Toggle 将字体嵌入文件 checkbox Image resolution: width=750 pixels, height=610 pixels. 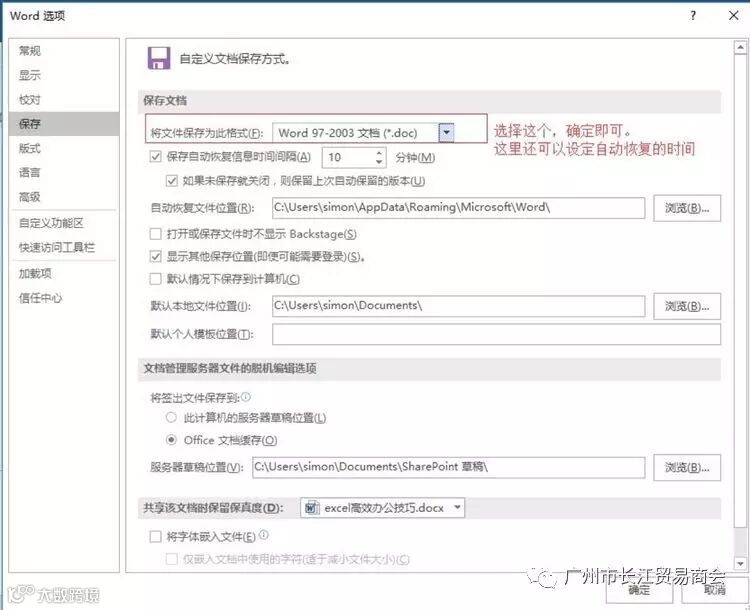tap(155, 536)
